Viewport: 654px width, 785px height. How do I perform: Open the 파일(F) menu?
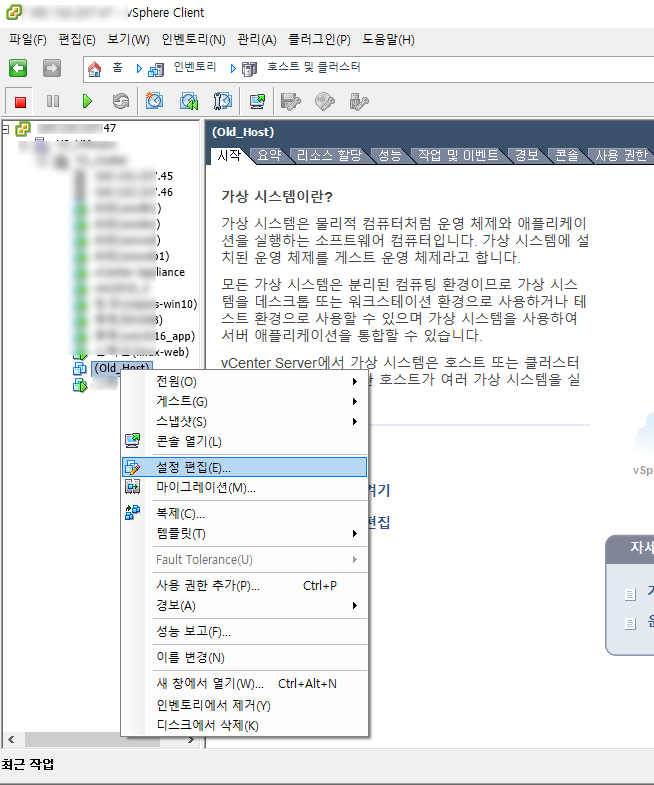click(x=28, y=40)
